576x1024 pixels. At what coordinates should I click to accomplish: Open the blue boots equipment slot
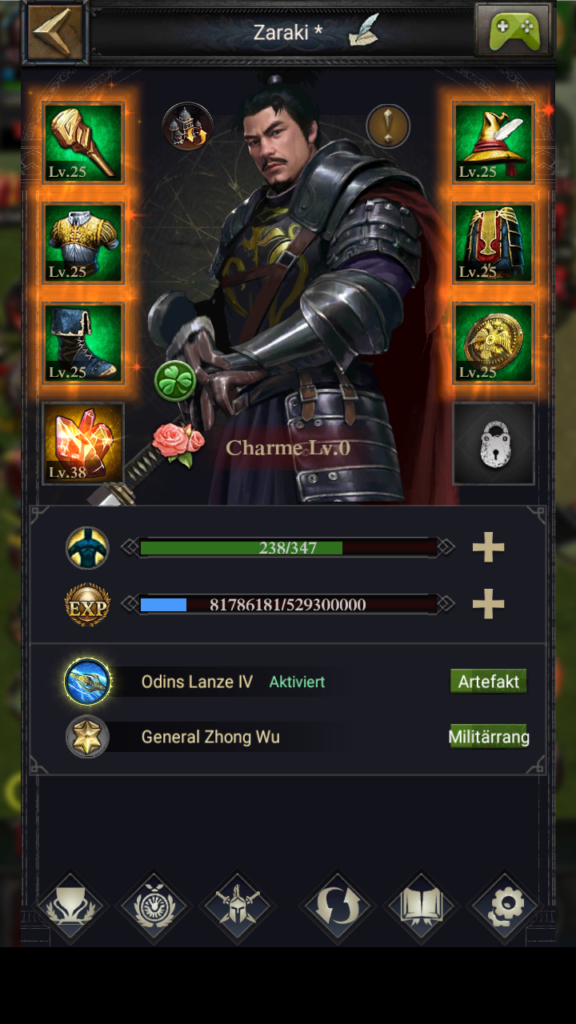point(83,343)
